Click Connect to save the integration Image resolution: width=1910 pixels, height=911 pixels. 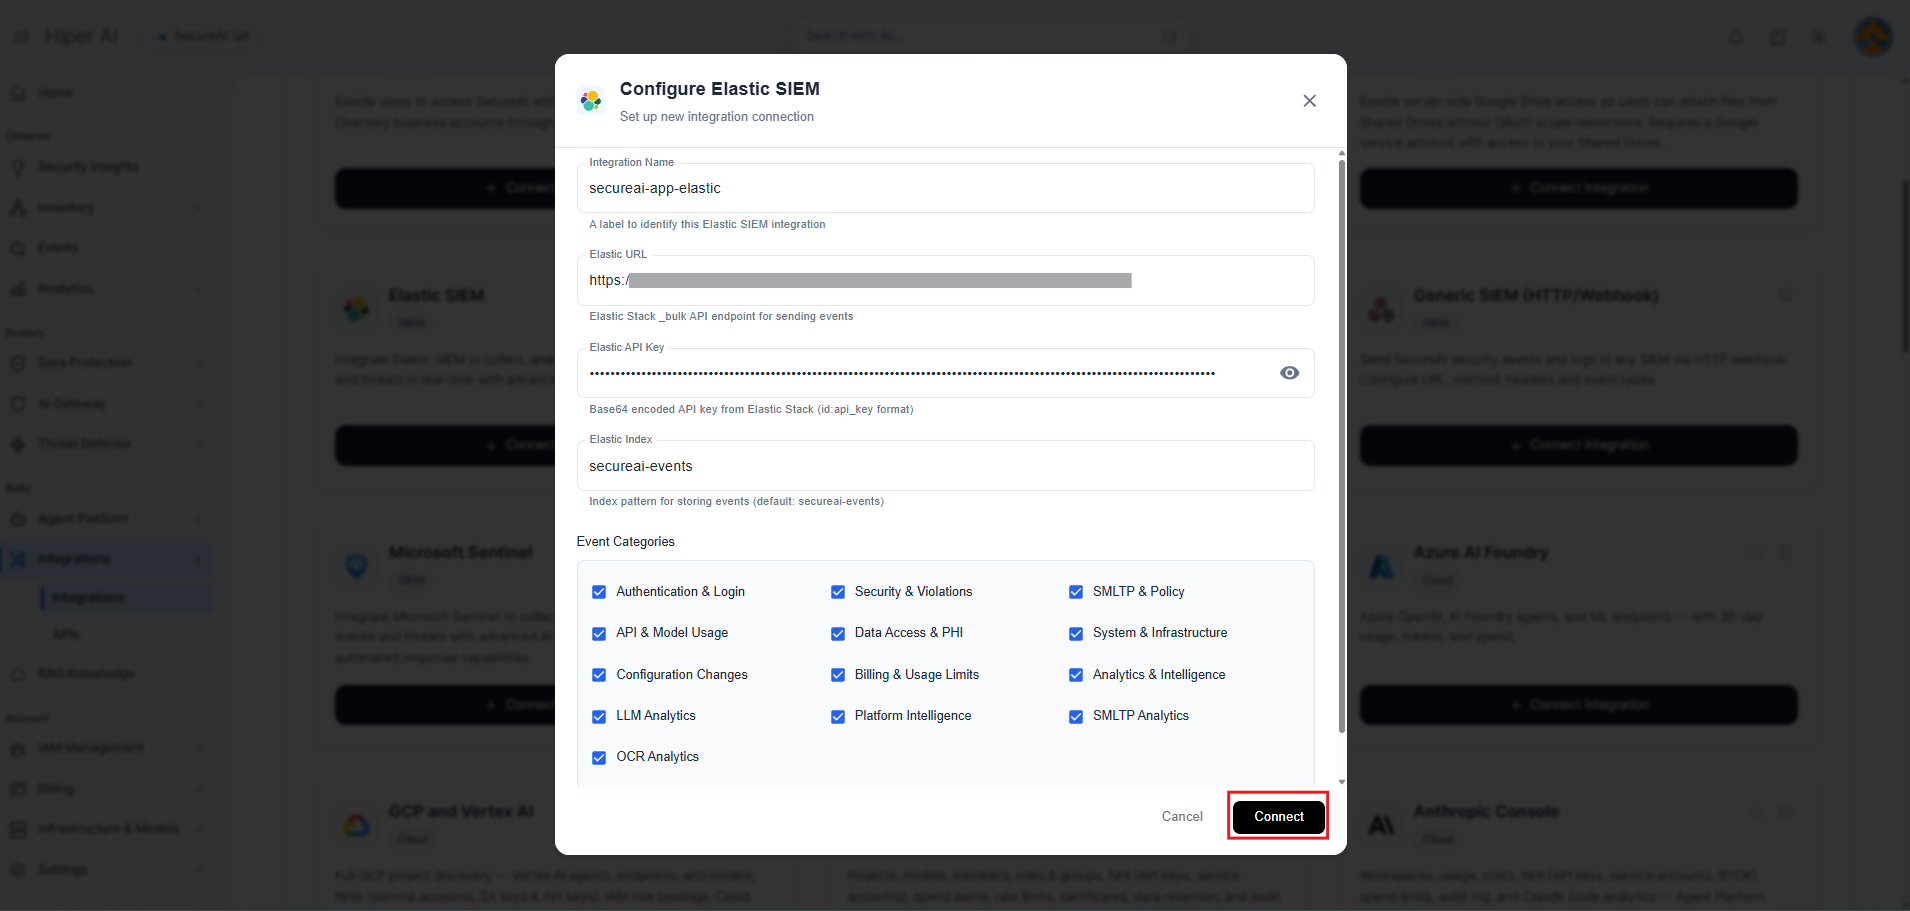pos(1279,816)
